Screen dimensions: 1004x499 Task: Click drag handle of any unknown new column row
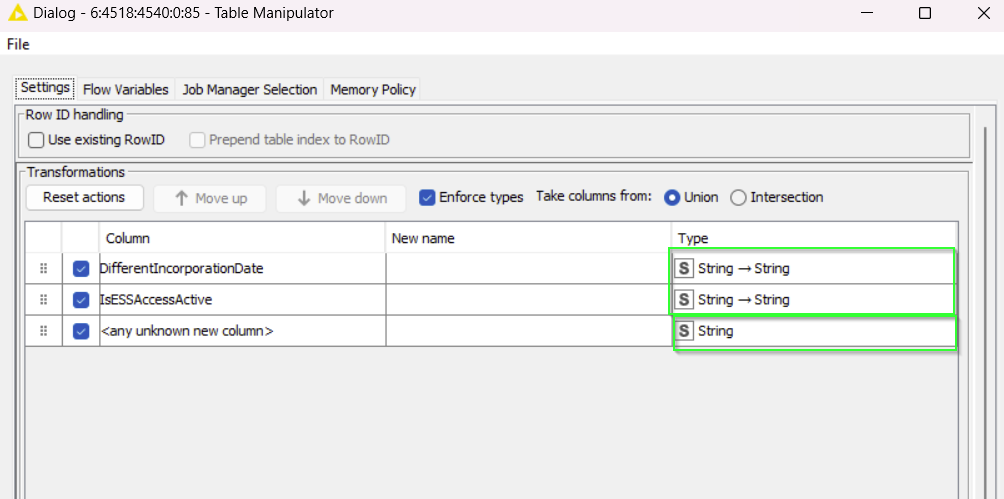[43, 331]
